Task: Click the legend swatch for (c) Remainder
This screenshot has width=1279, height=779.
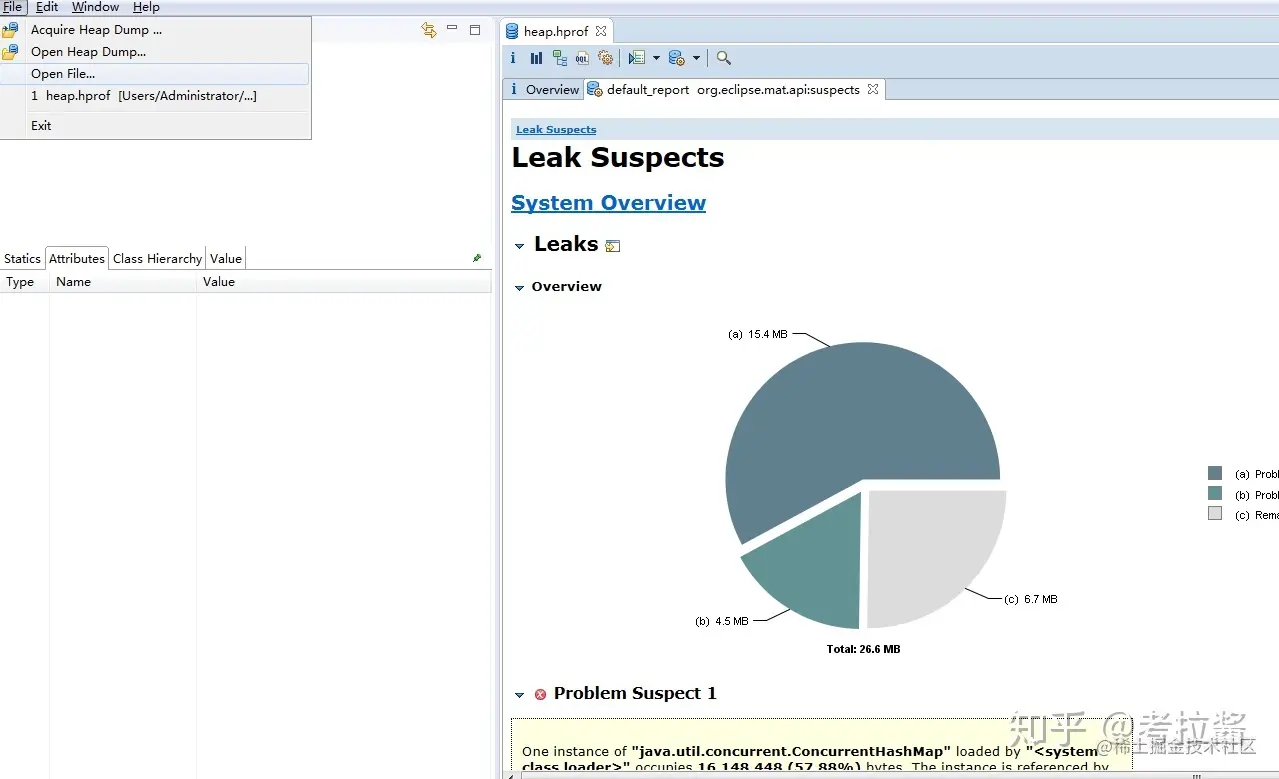Action: 1215,513
